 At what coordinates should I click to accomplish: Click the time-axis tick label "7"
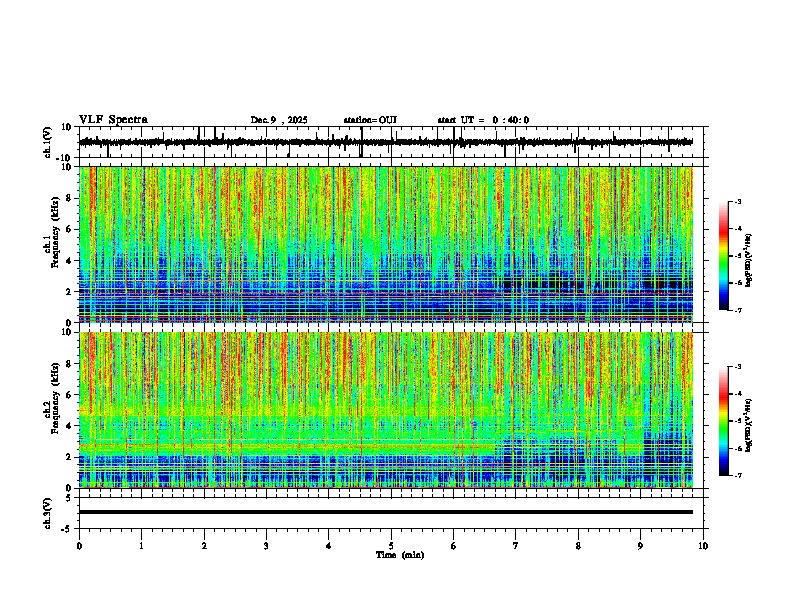click(x=516, y=546)
